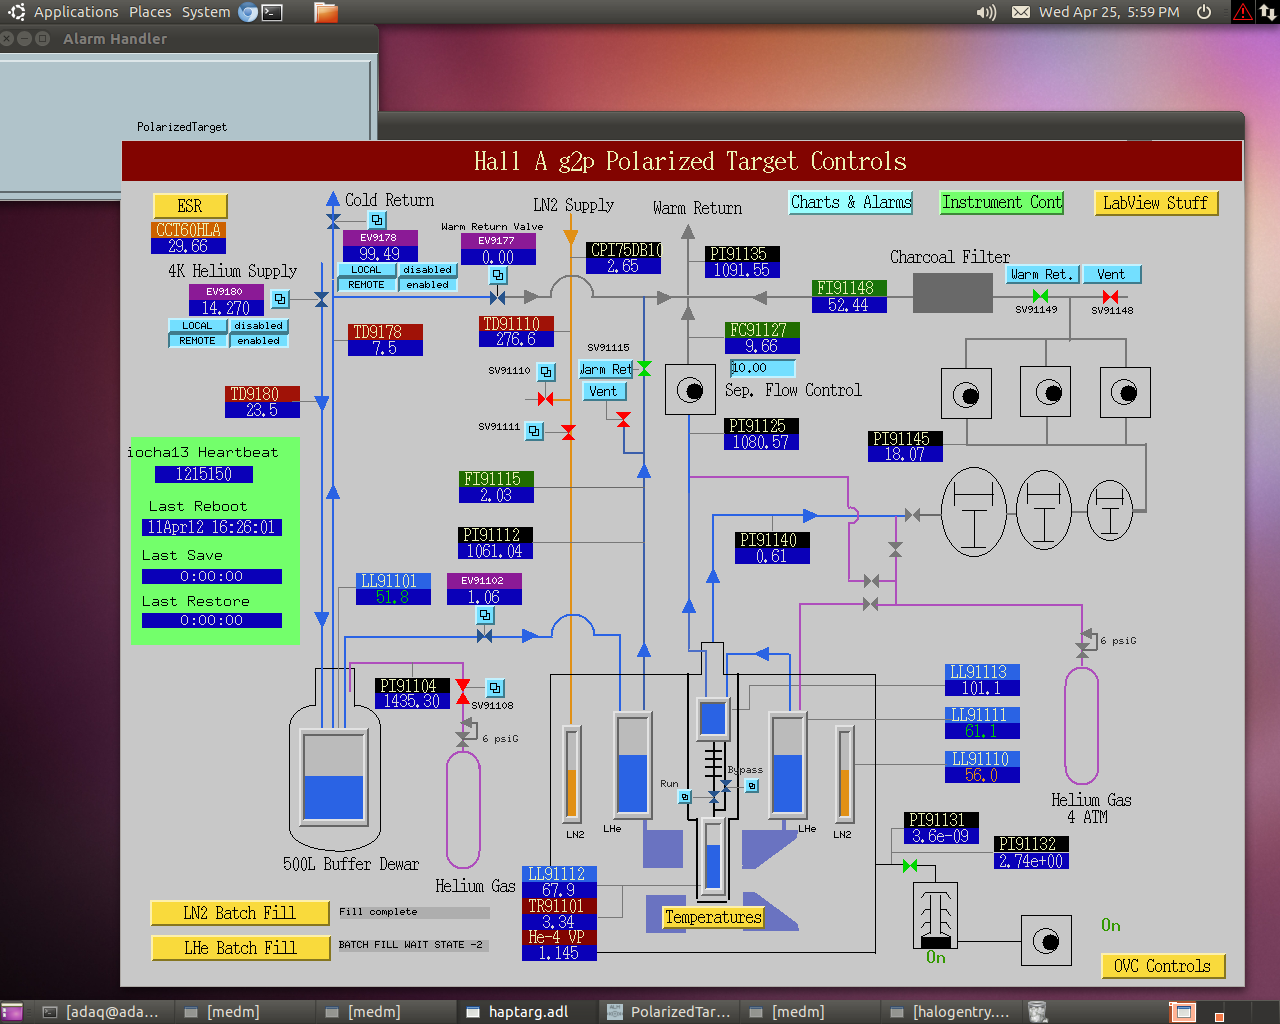Image resolution: width=1280 pixels, height=1024 pixels.
Task: Click the Vent button under SV91115
Action: coord(603,391)
